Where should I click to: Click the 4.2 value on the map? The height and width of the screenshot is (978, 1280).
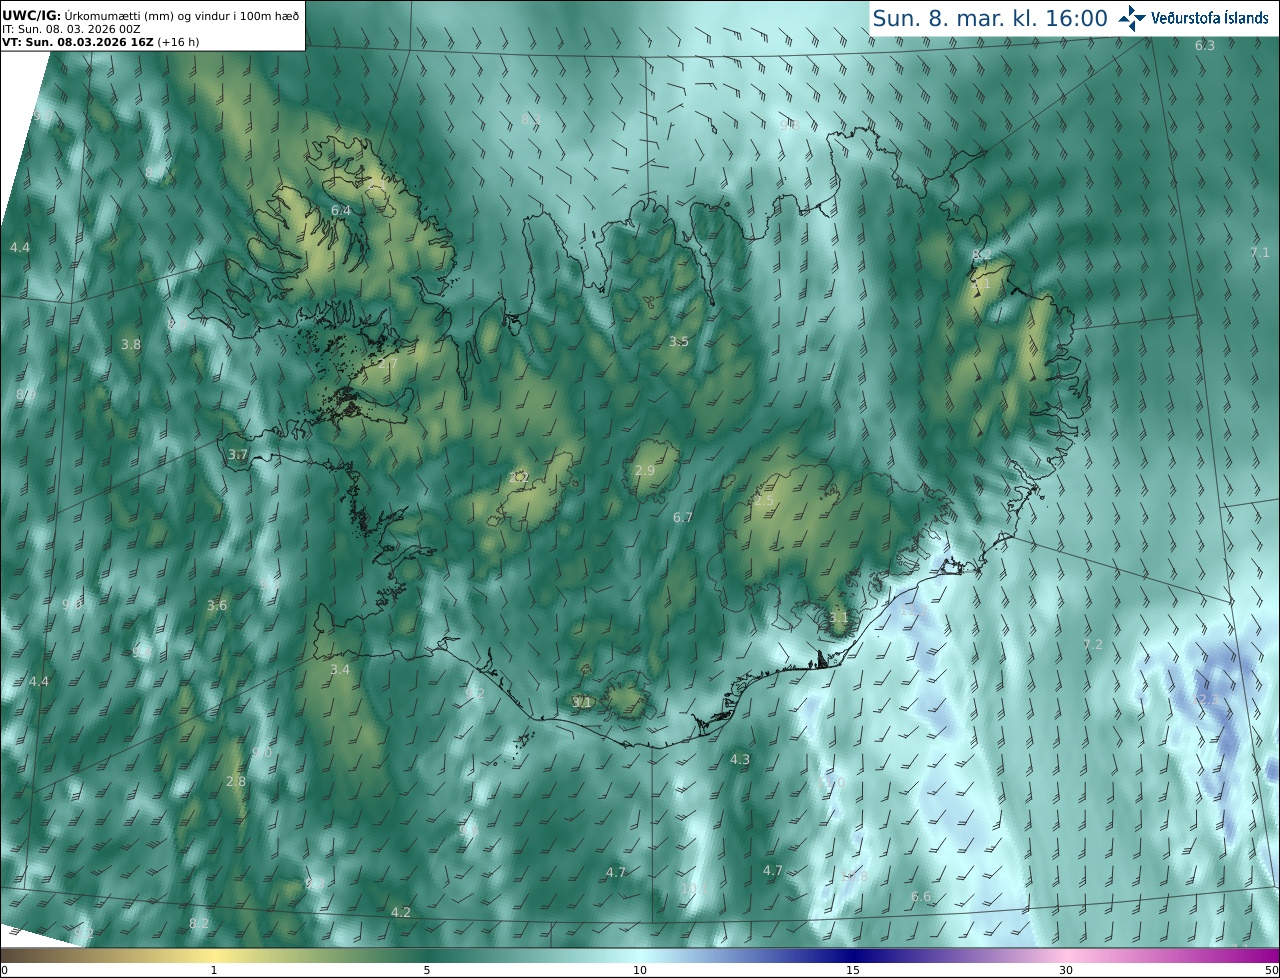(x=401, y=912)
